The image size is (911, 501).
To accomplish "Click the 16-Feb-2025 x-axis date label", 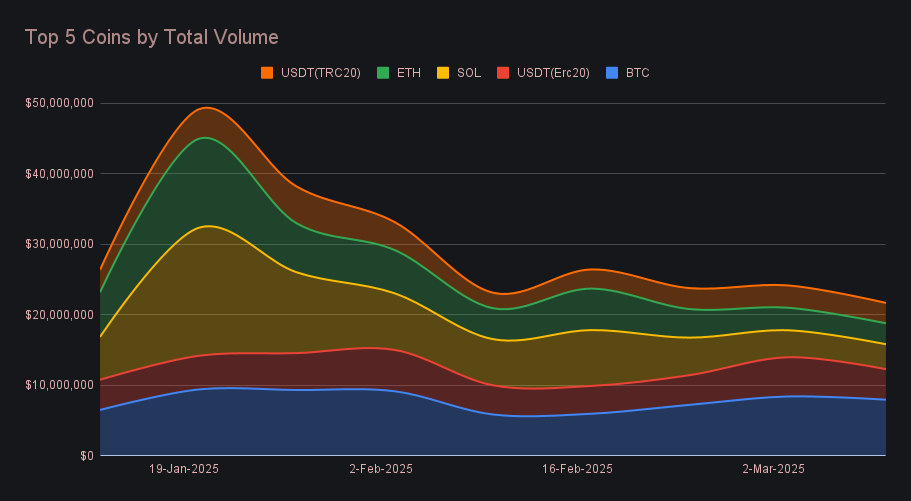I will (577, 468).
